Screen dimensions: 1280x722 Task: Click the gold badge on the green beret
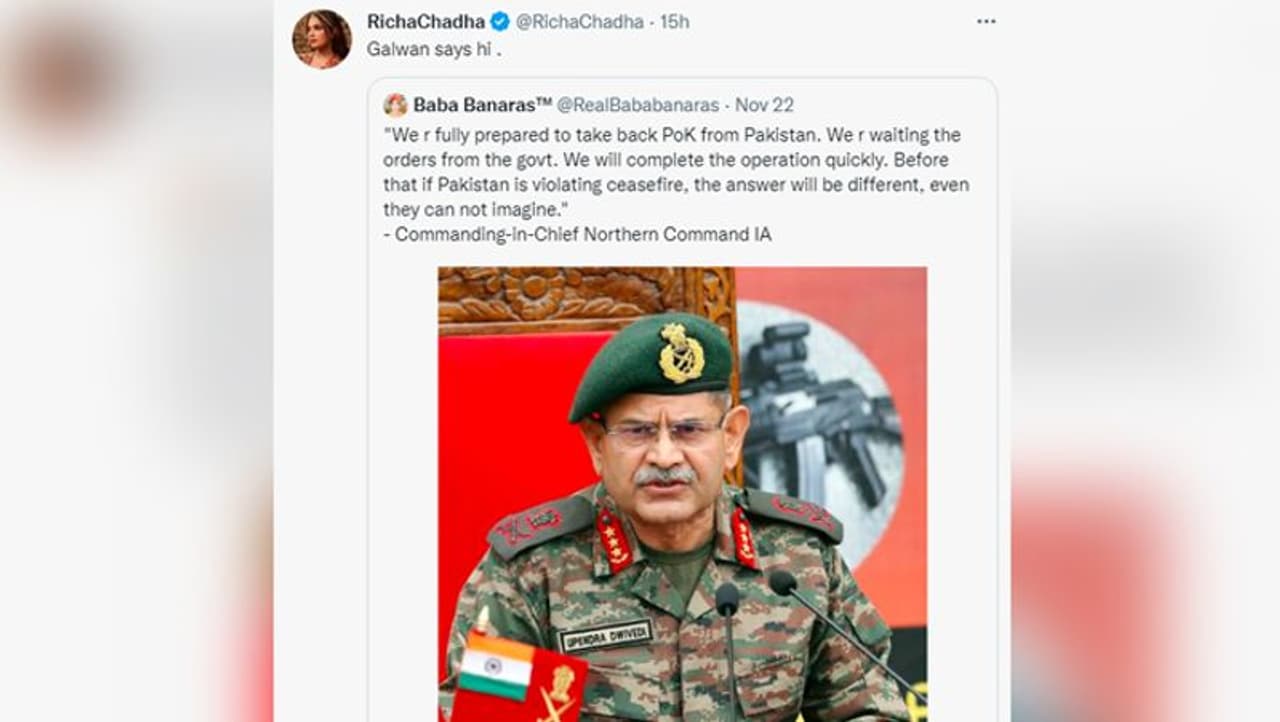(681, 353)
